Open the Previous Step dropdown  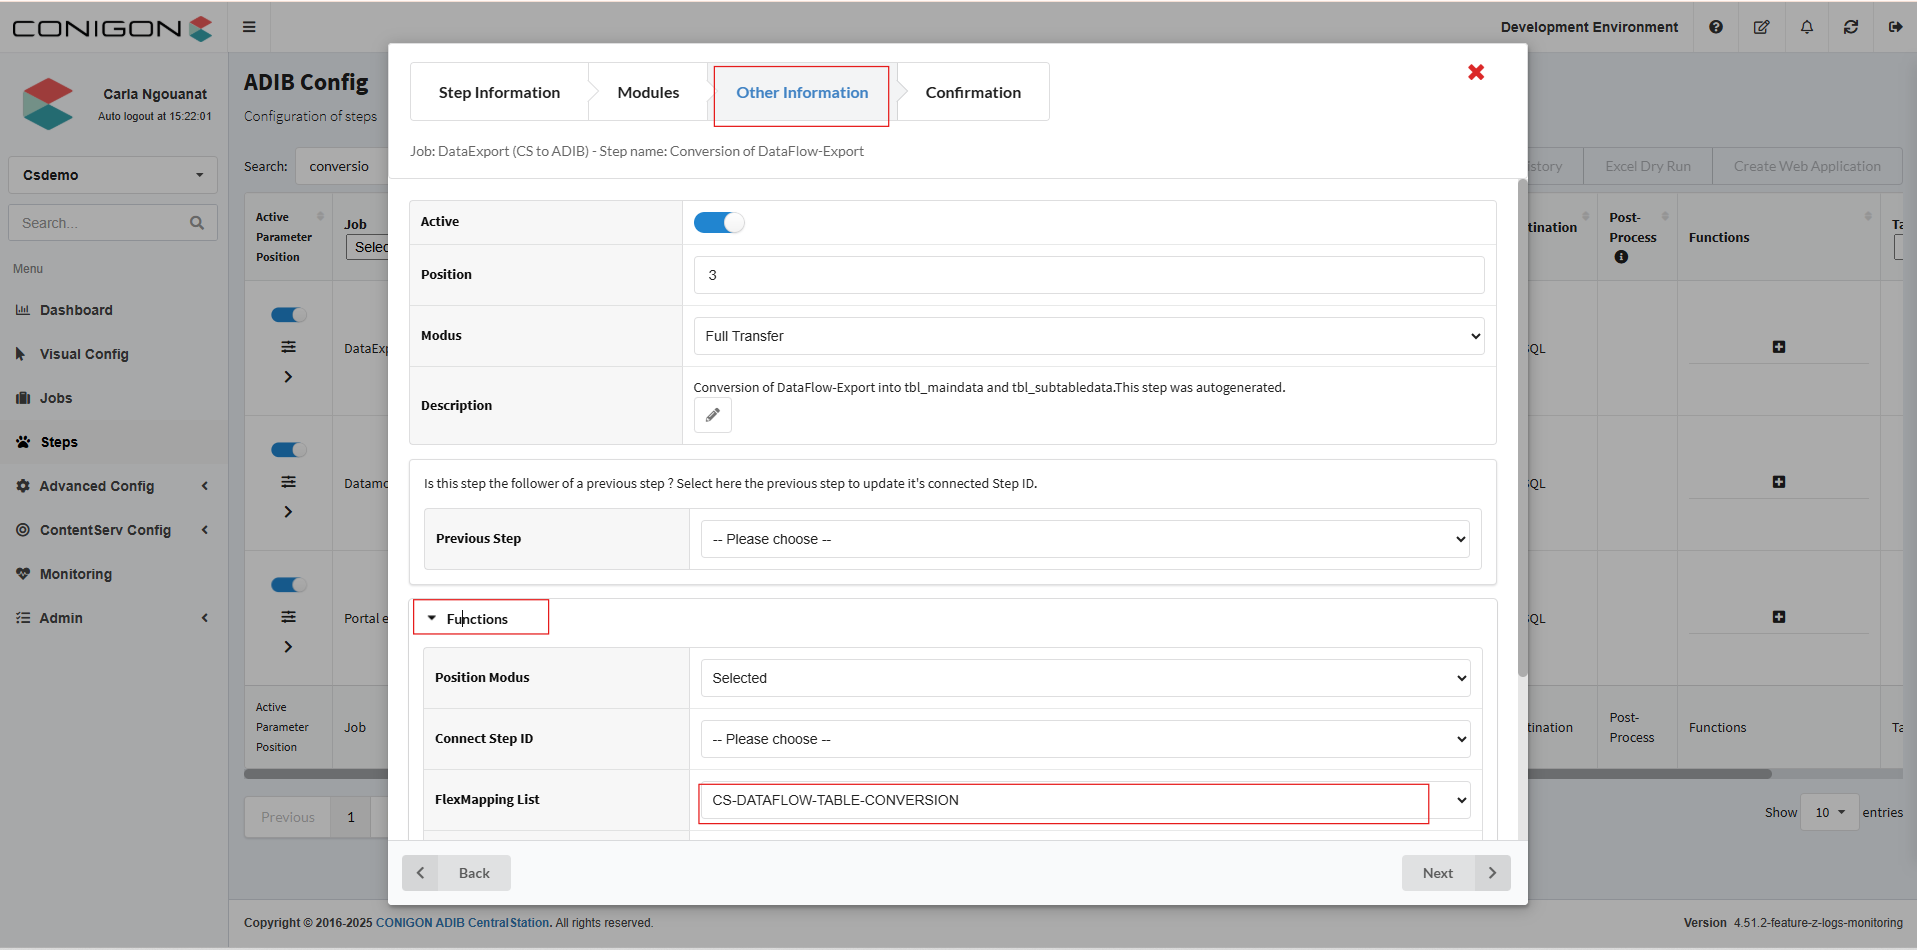click(1084, 539)
